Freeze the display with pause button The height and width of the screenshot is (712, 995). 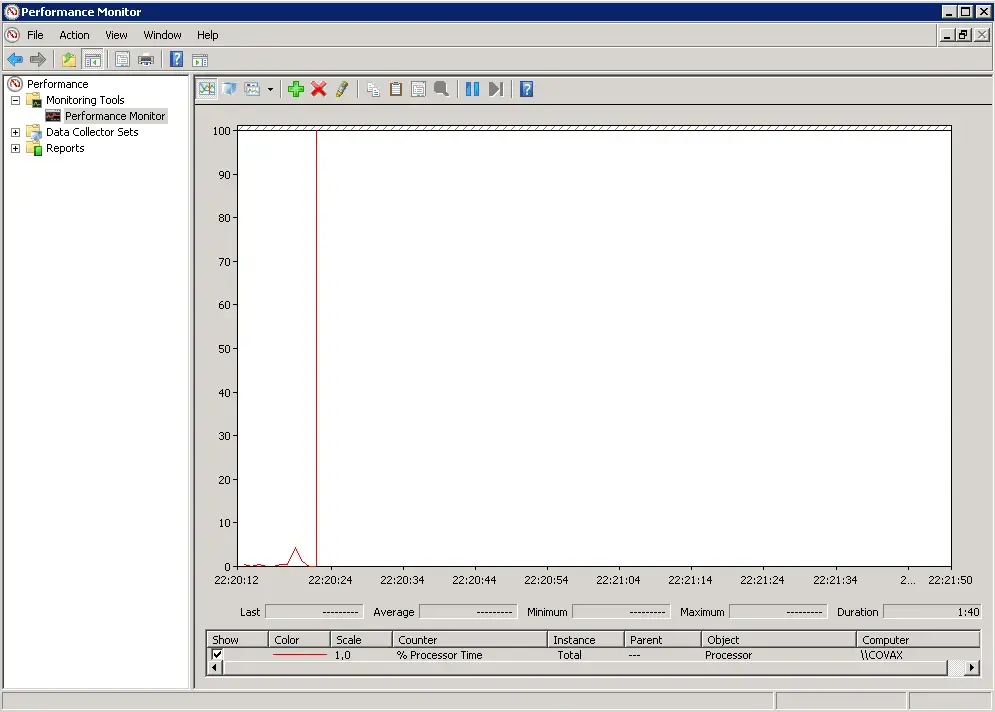pyautogui.click(x=473, y=89)
